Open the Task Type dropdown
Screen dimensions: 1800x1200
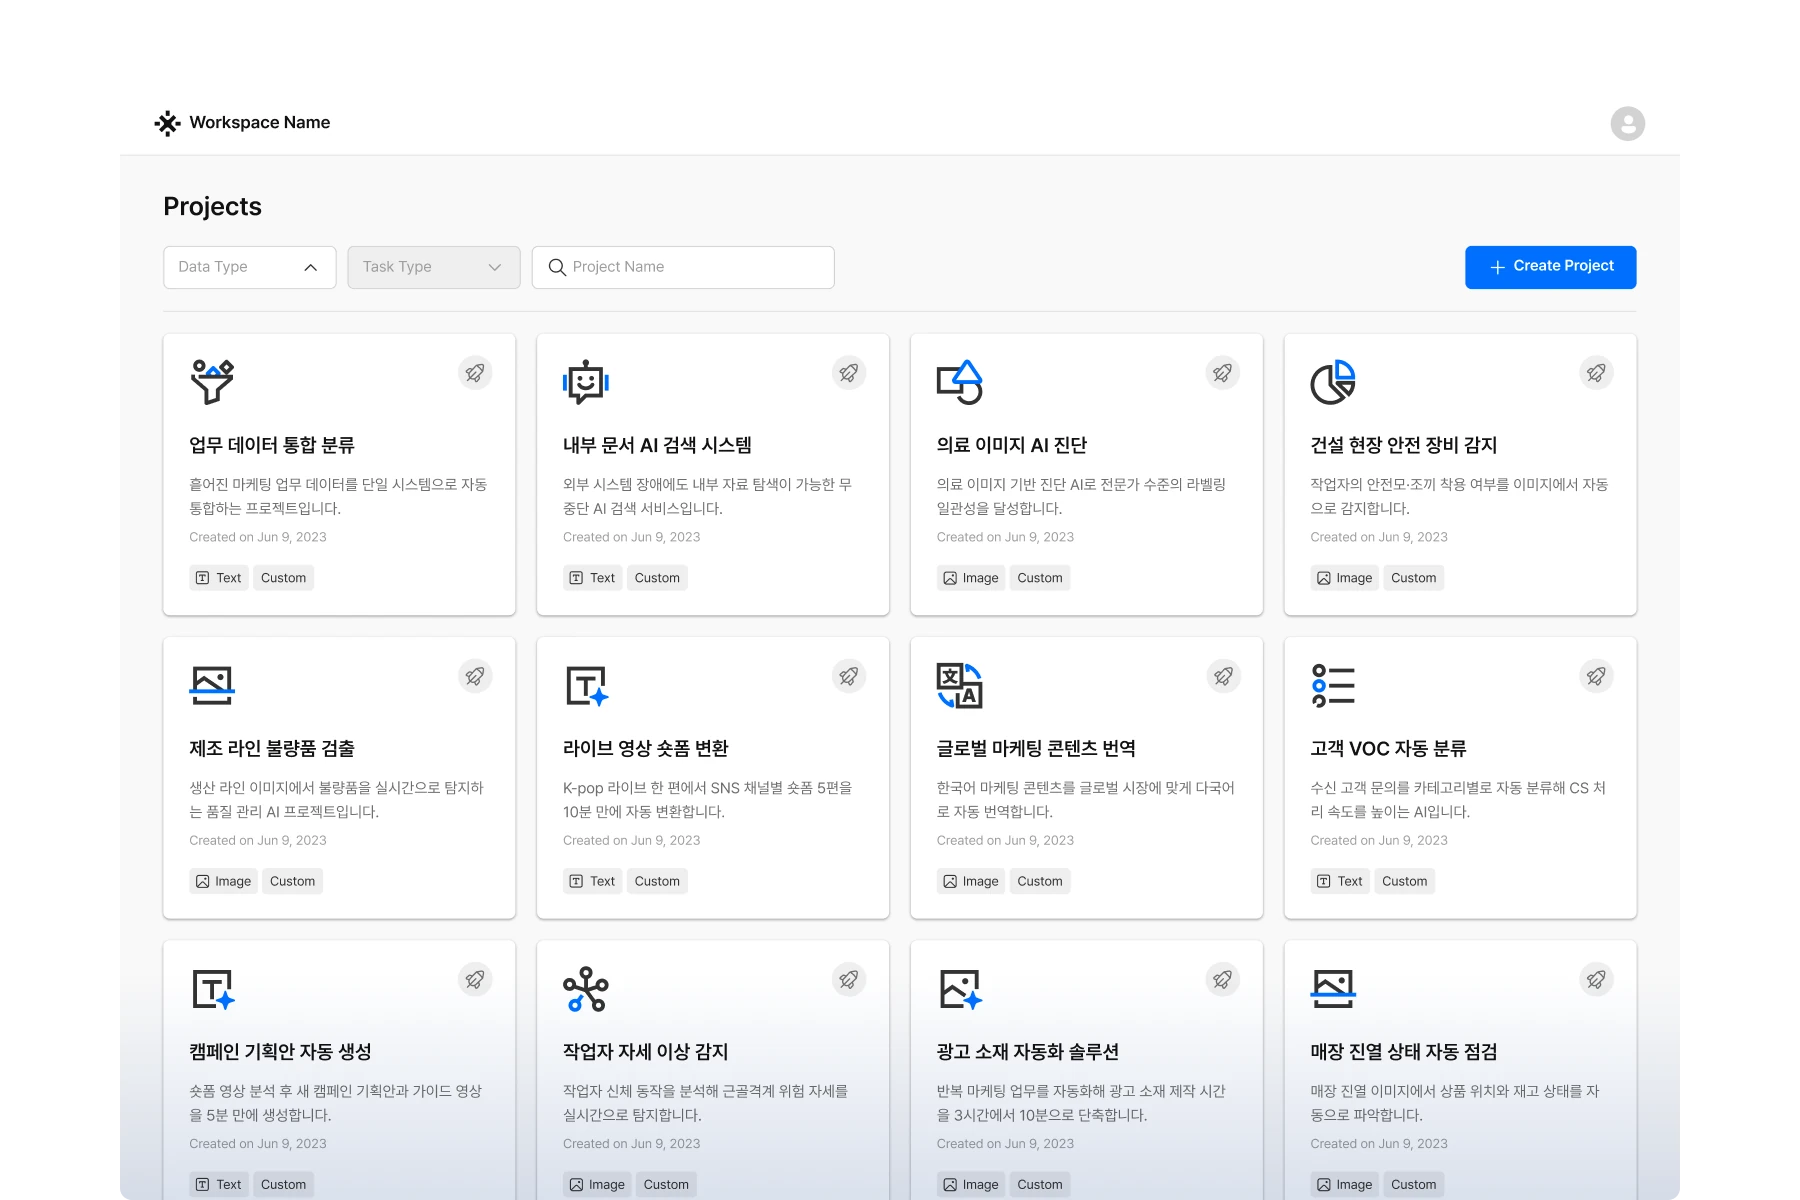click(434, 267)
